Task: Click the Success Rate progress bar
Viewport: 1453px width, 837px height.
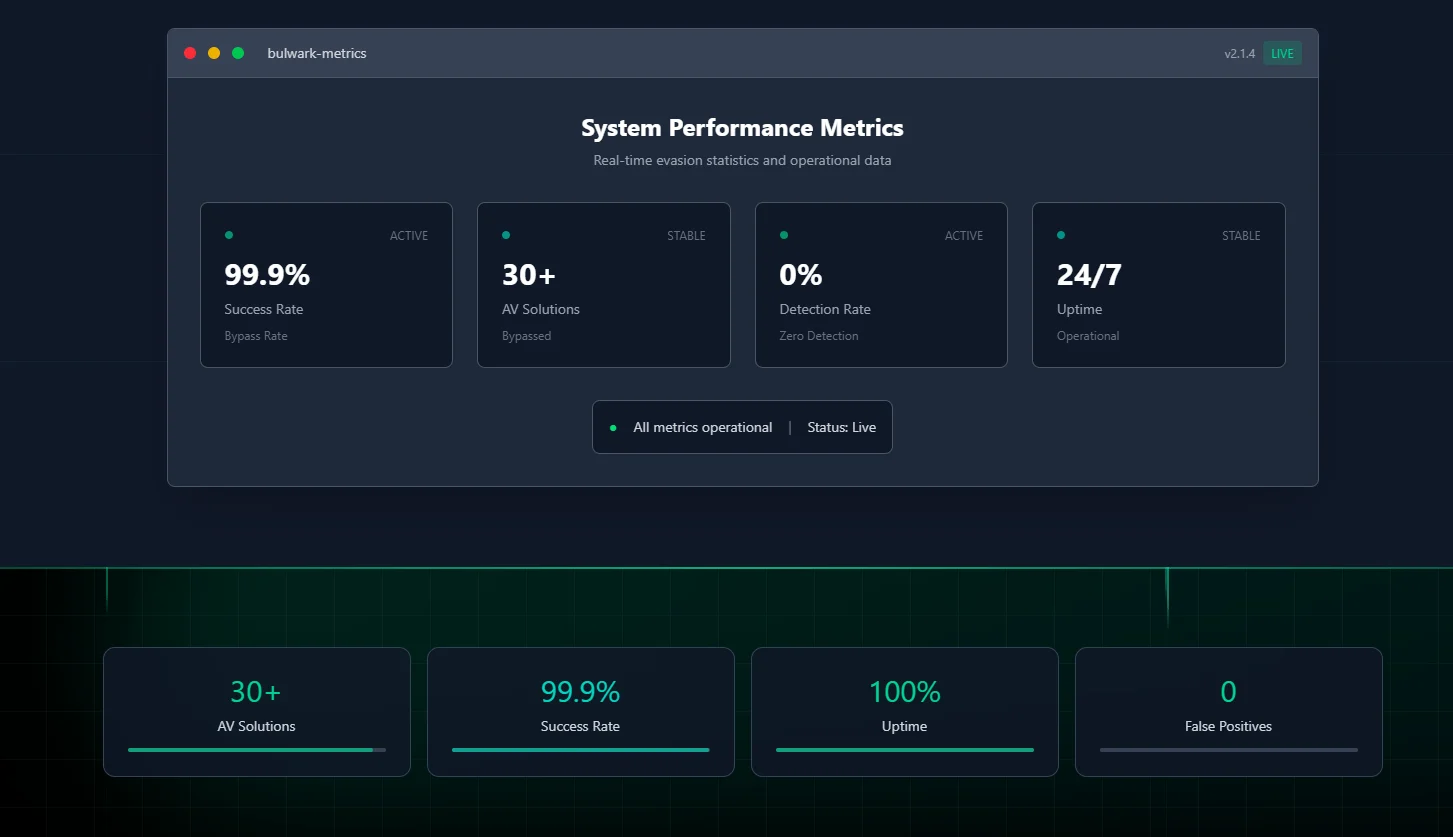Action: pos(581,750)
